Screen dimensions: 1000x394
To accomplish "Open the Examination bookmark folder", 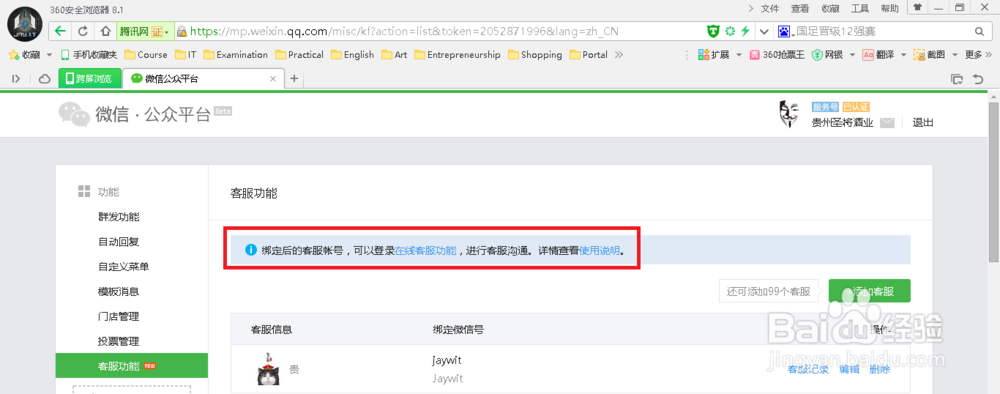I will (236, 55).
